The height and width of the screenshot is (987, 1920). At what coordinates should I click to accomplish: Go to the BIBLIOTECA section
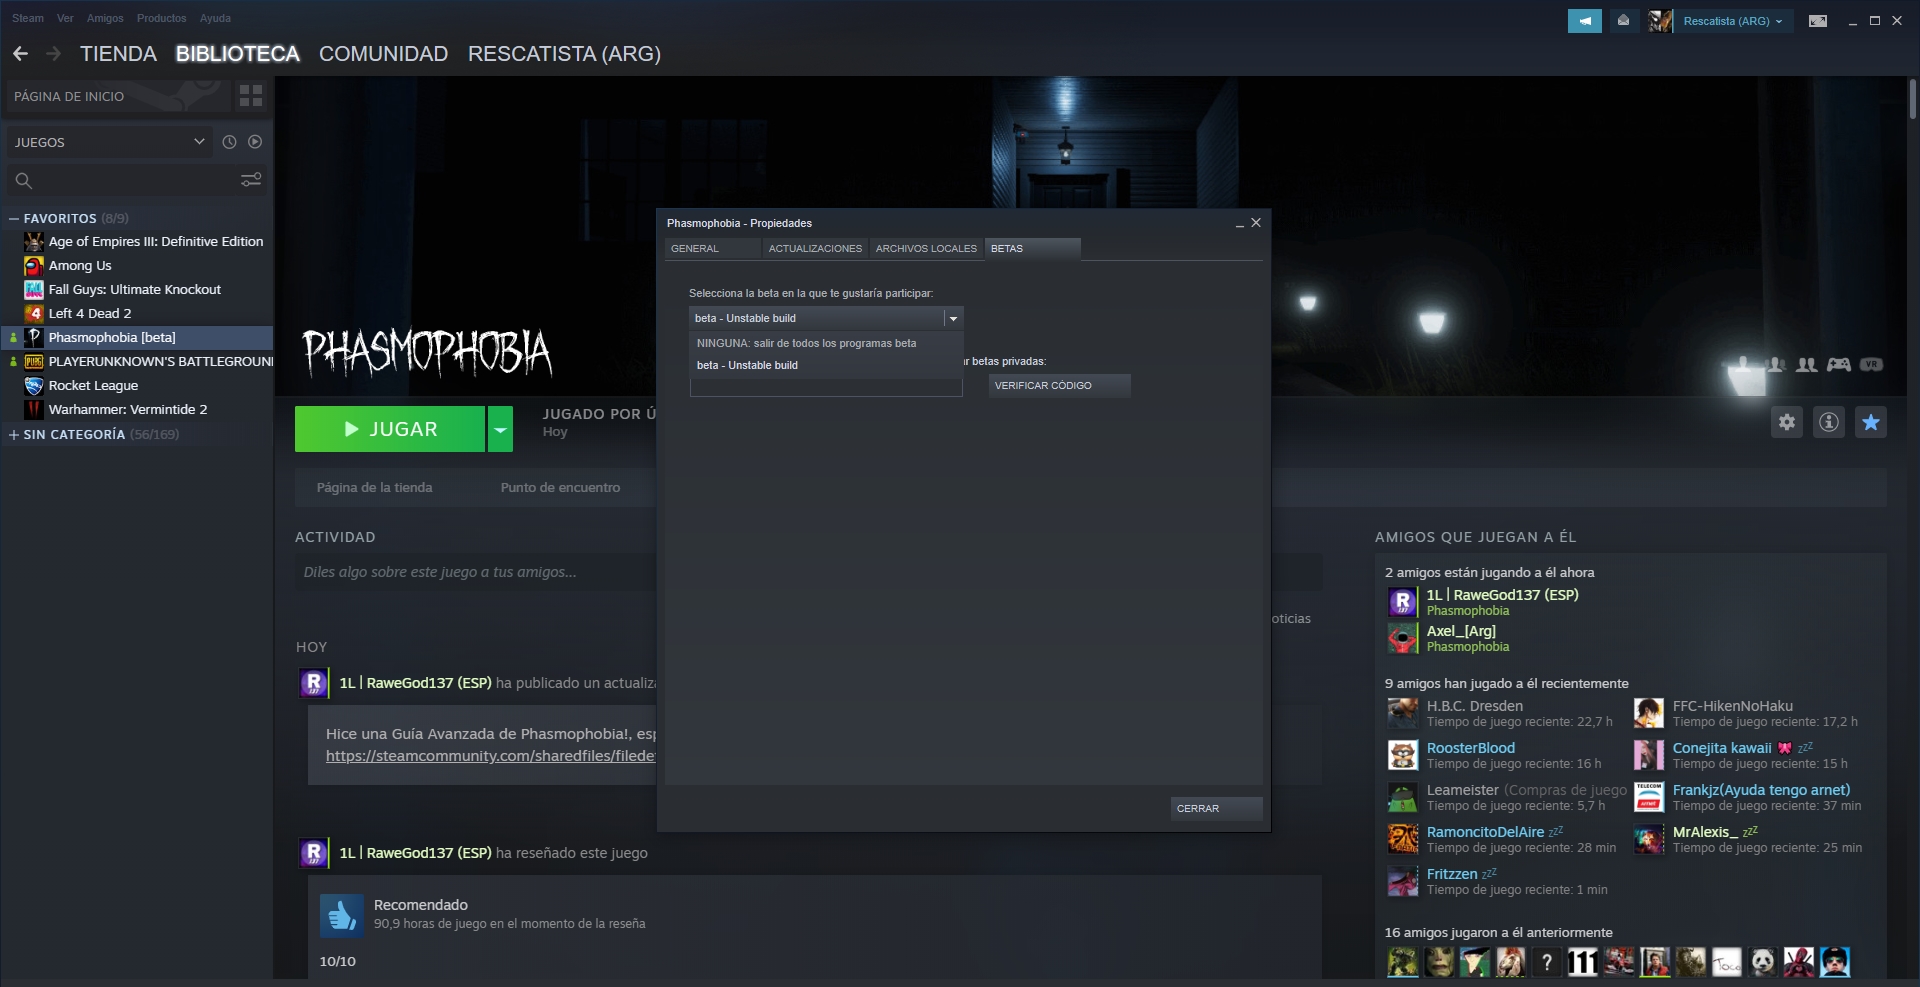coord(237,54)
